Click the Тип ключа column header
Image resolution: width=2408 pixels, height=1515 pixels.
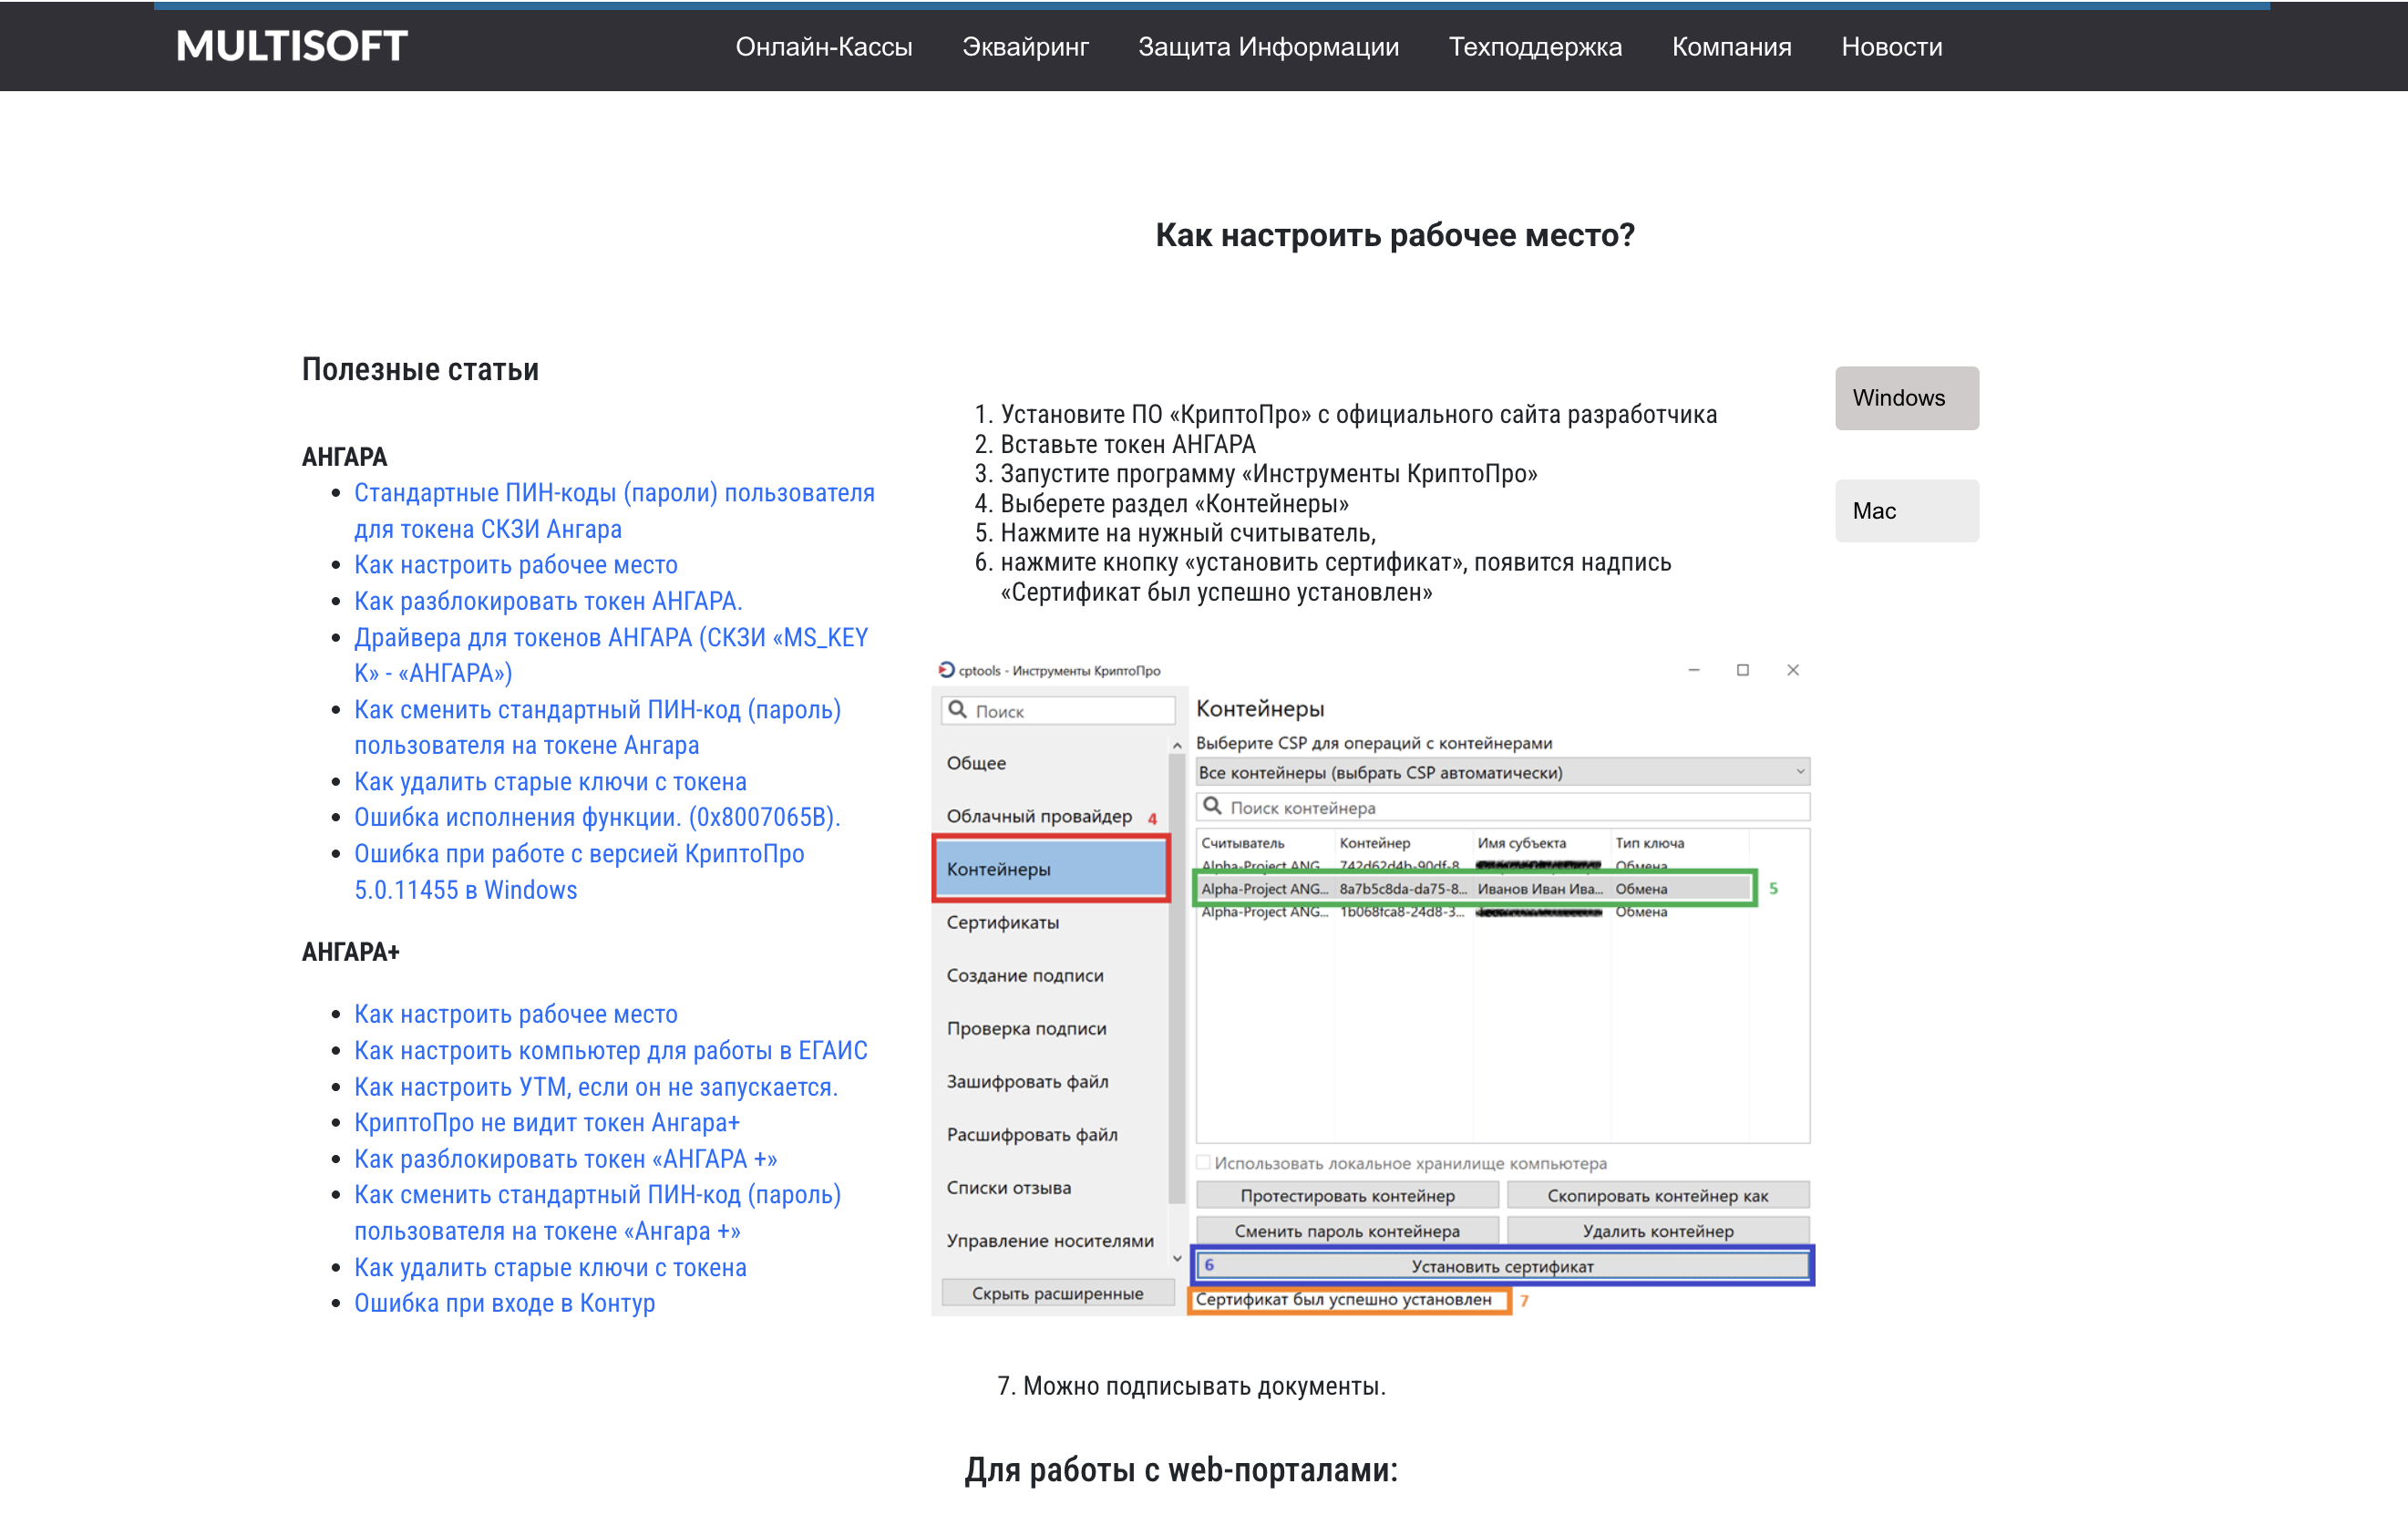1649,843
